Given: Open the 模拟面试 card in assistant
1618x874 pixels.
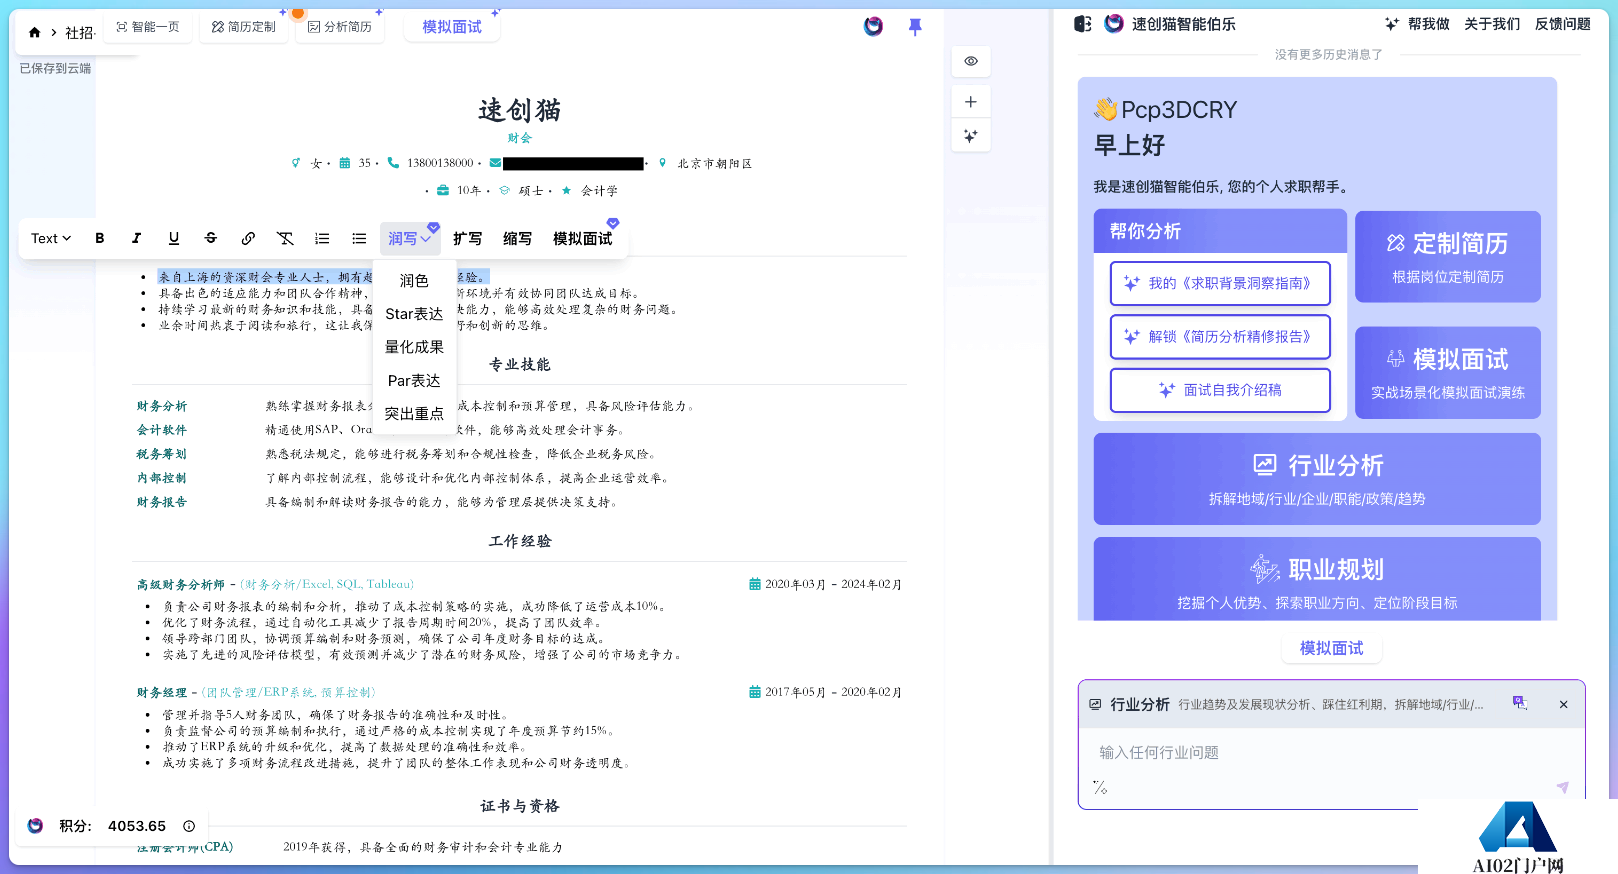Looking at the screenshot, I should (x=1448, y=373).
